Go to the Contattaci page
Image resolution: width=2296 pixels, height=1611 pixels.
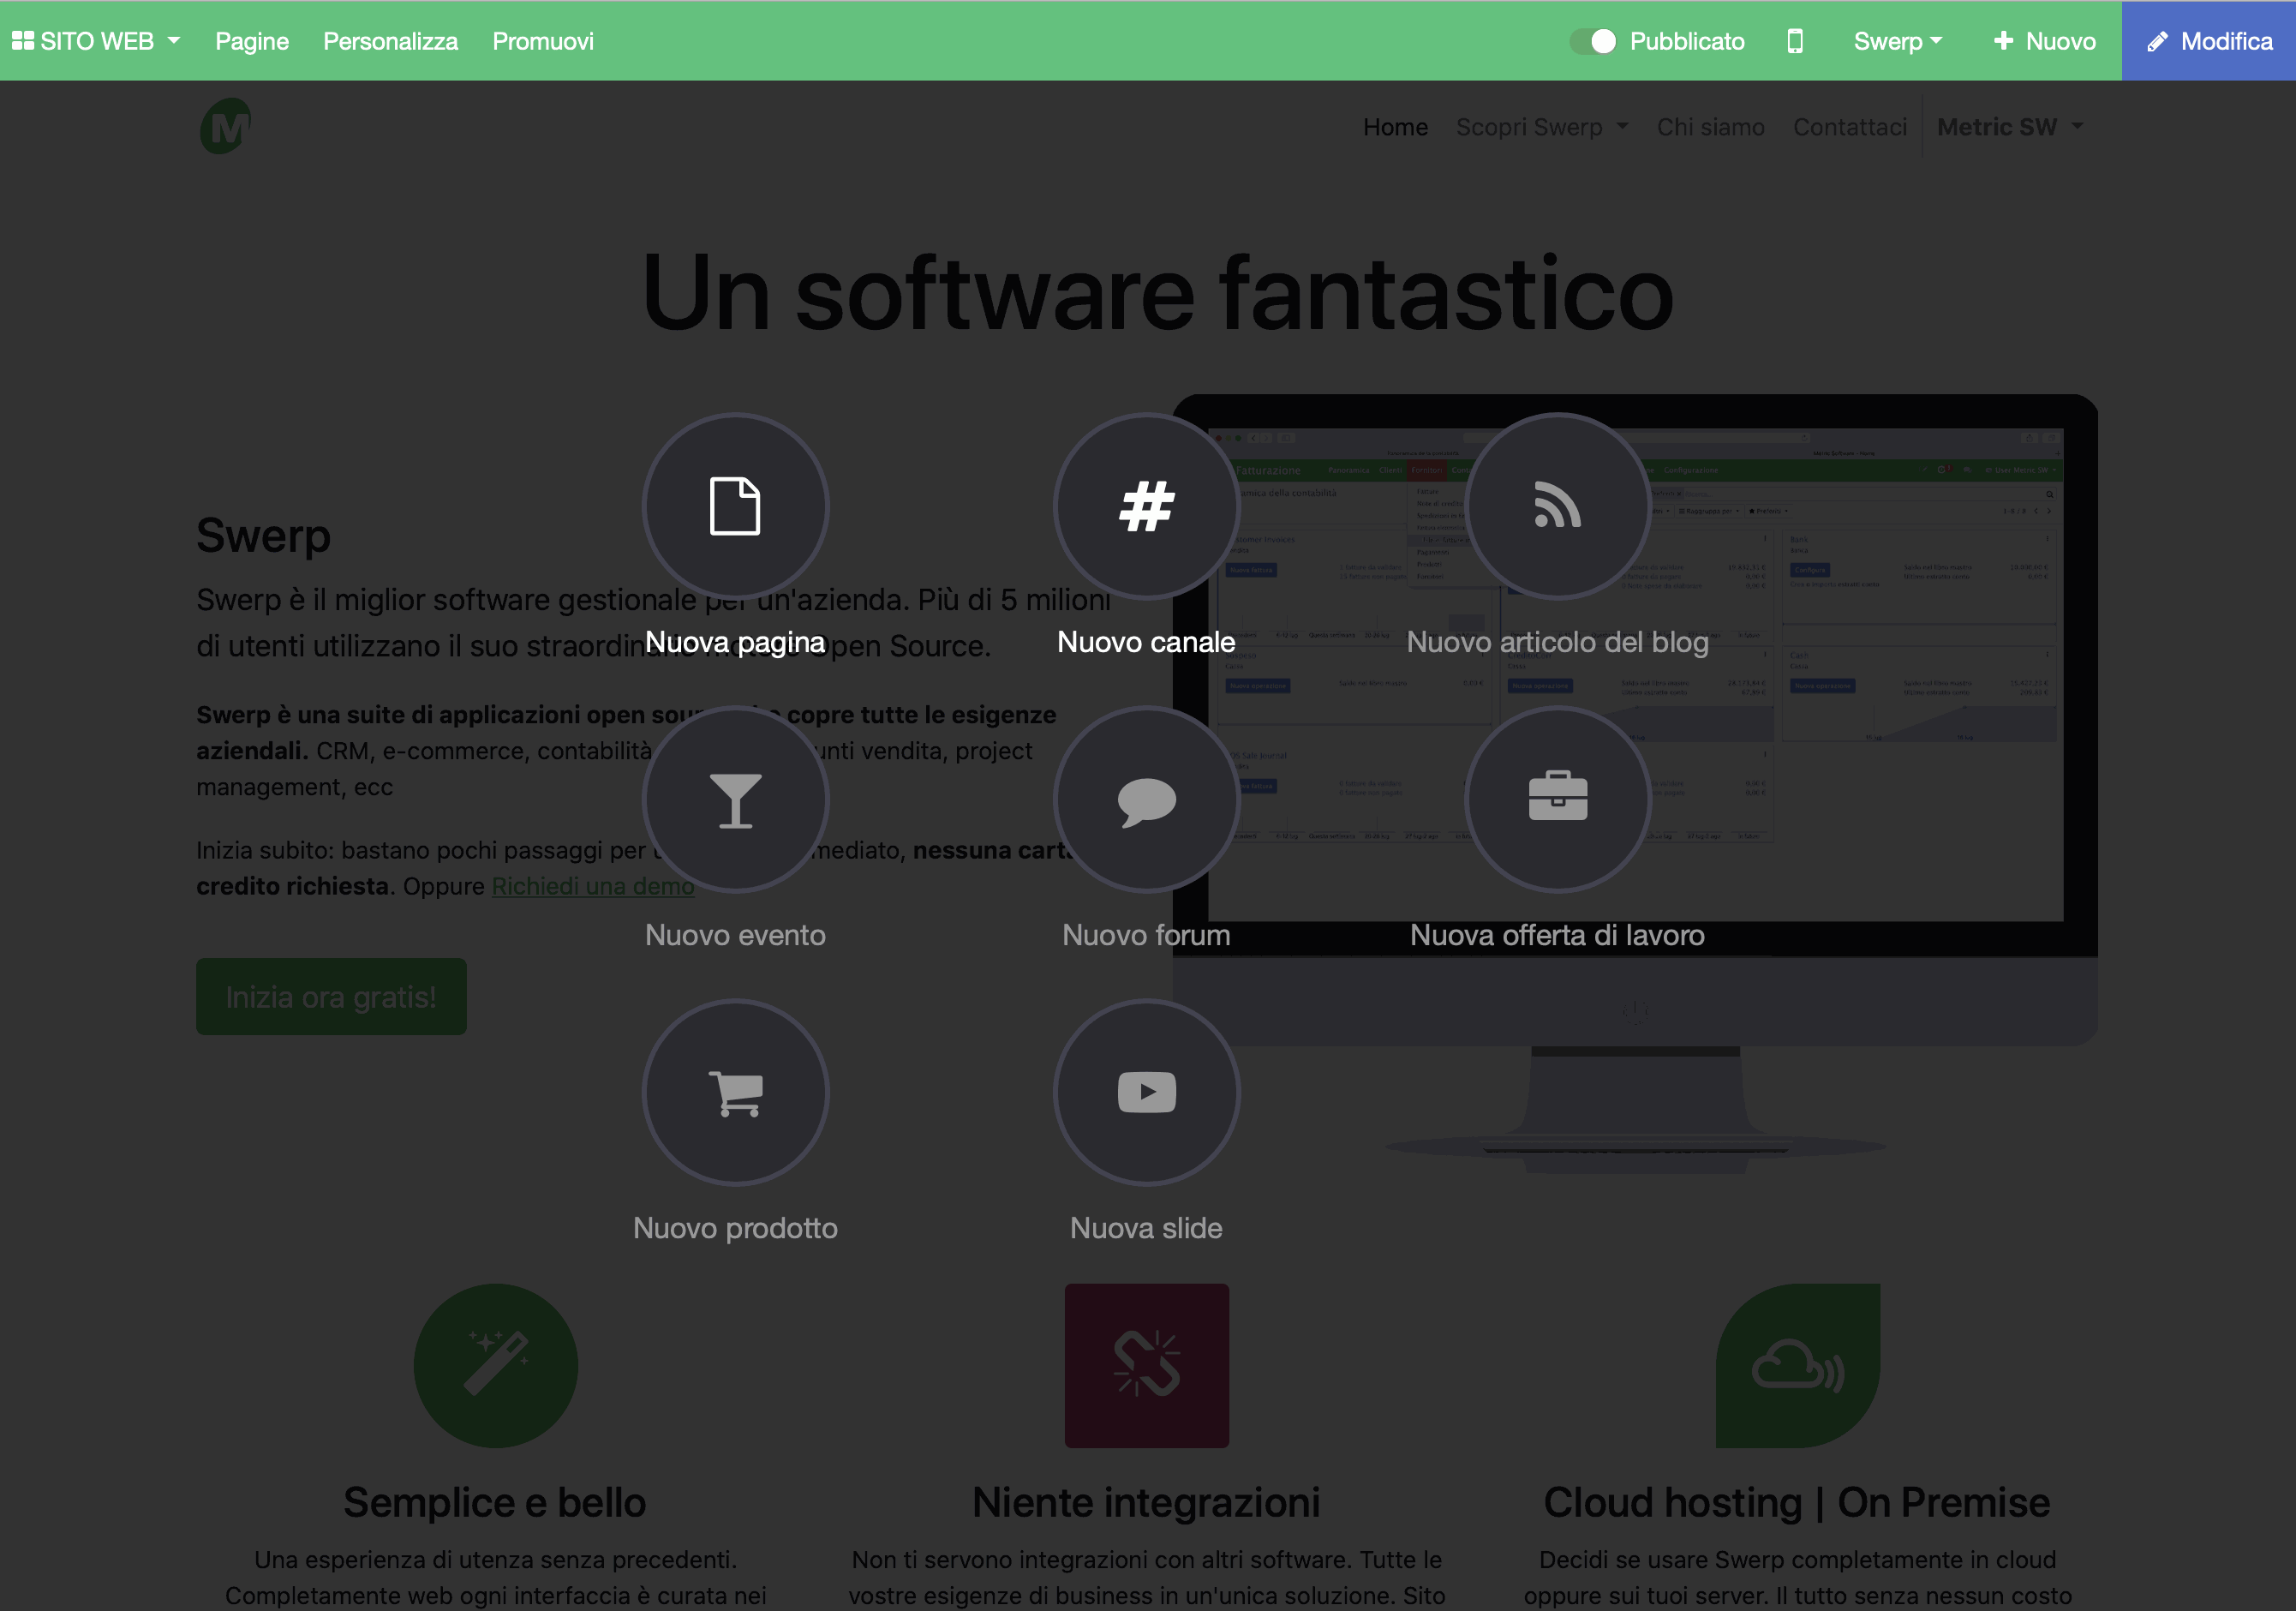[1849, 127]
